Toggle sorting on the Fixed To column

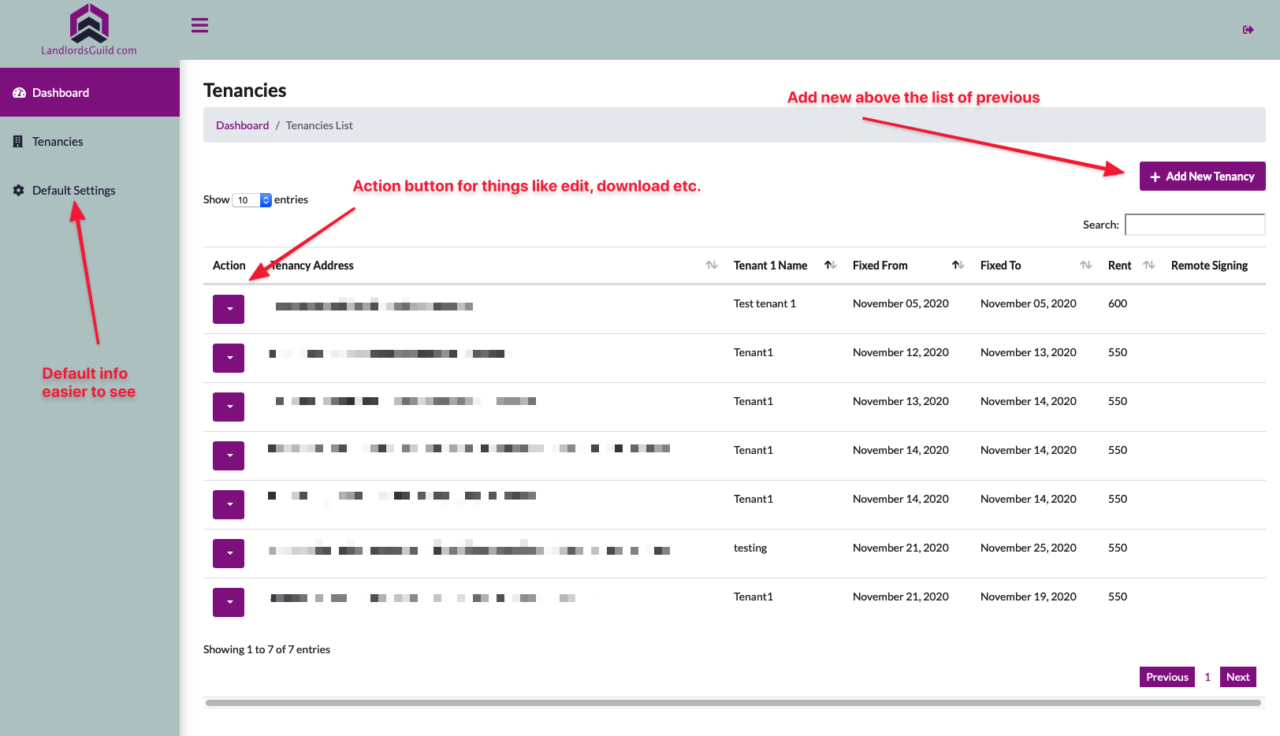(x=1086, y=265)
